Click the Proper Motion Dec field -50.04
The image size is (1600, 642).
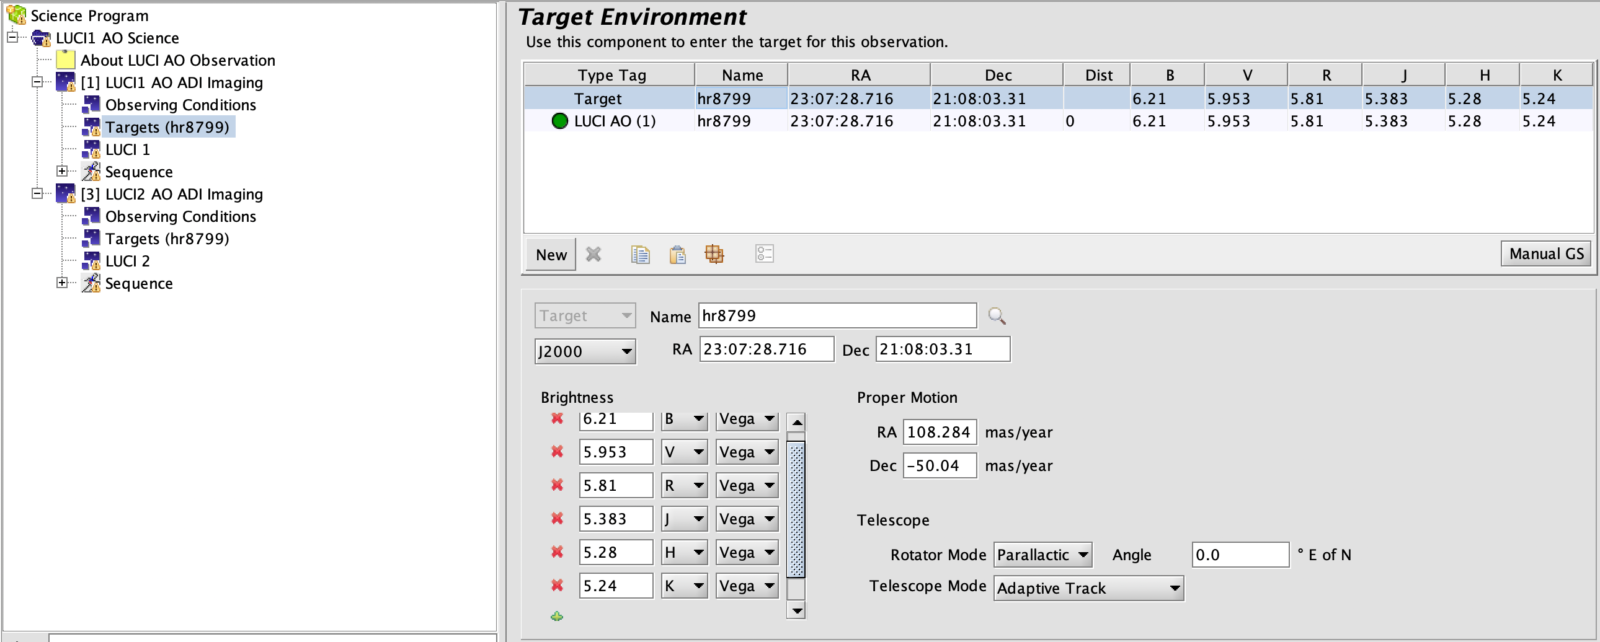939,466
